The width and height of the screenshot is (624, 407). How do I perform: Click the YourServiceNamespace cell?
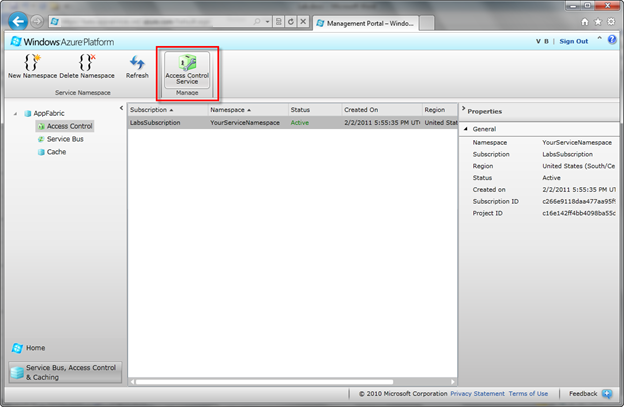tap(245, 123)
